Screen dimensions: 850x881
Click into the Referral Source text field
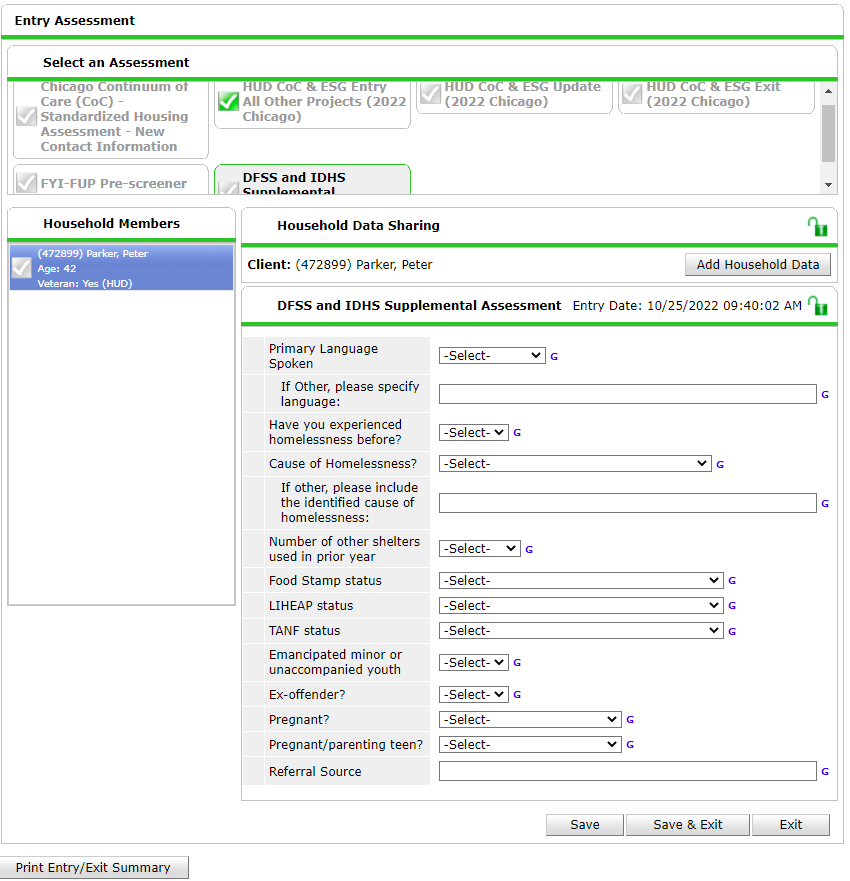point(627,772)
